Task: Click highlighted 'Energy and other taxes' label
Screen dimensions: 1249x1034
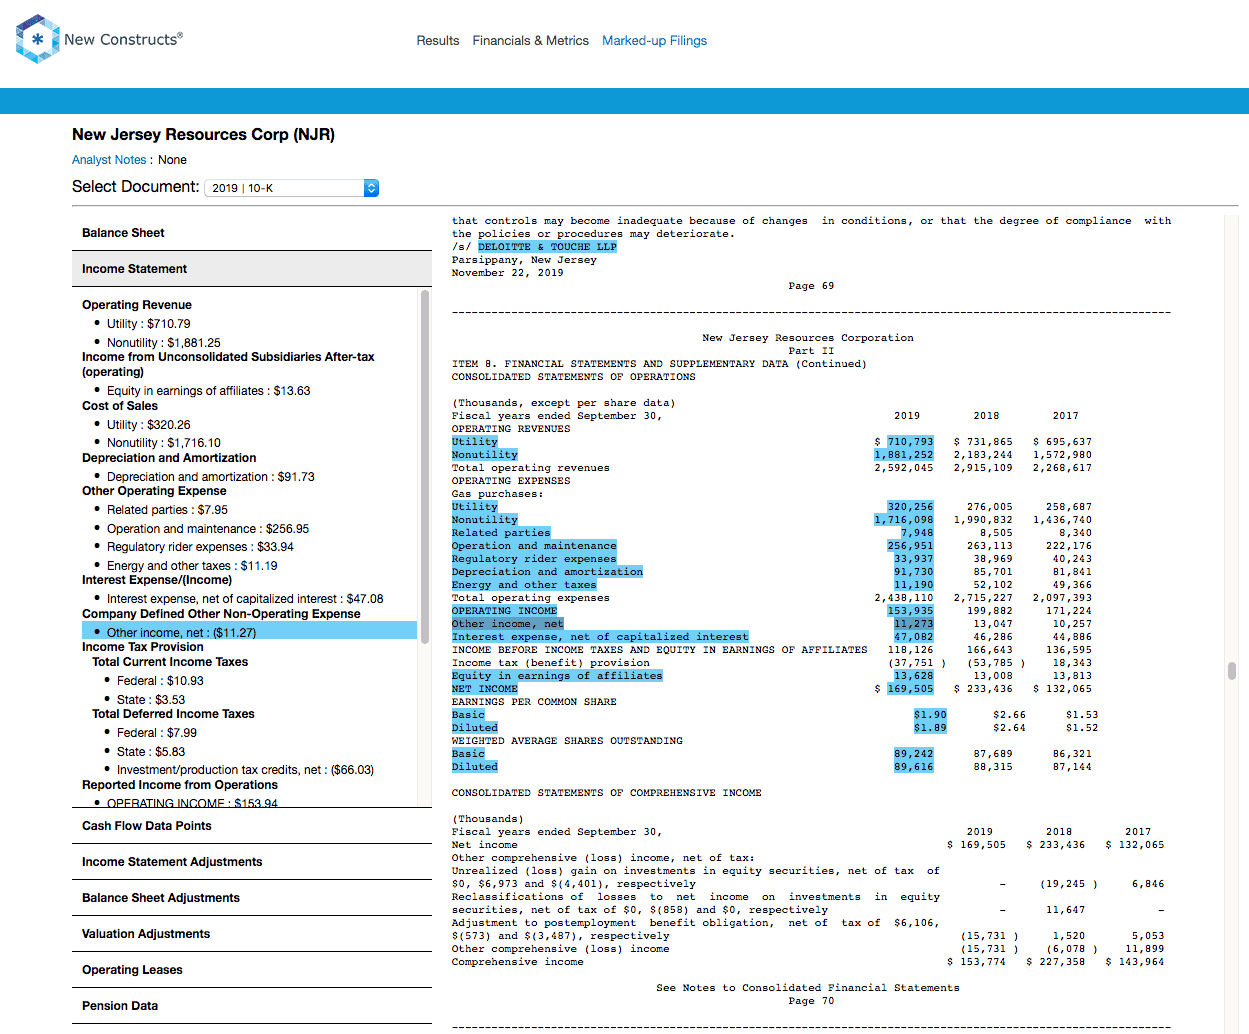Action: (x=524, y=585)
